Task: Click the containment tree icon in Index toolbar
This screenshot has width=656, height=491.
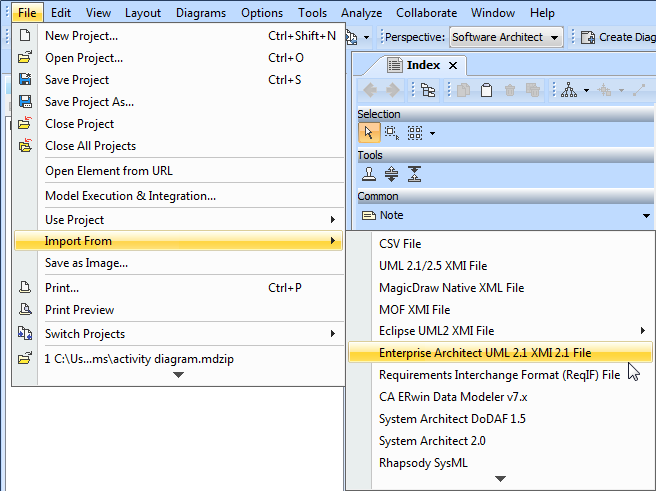Action: coord(428,91)
